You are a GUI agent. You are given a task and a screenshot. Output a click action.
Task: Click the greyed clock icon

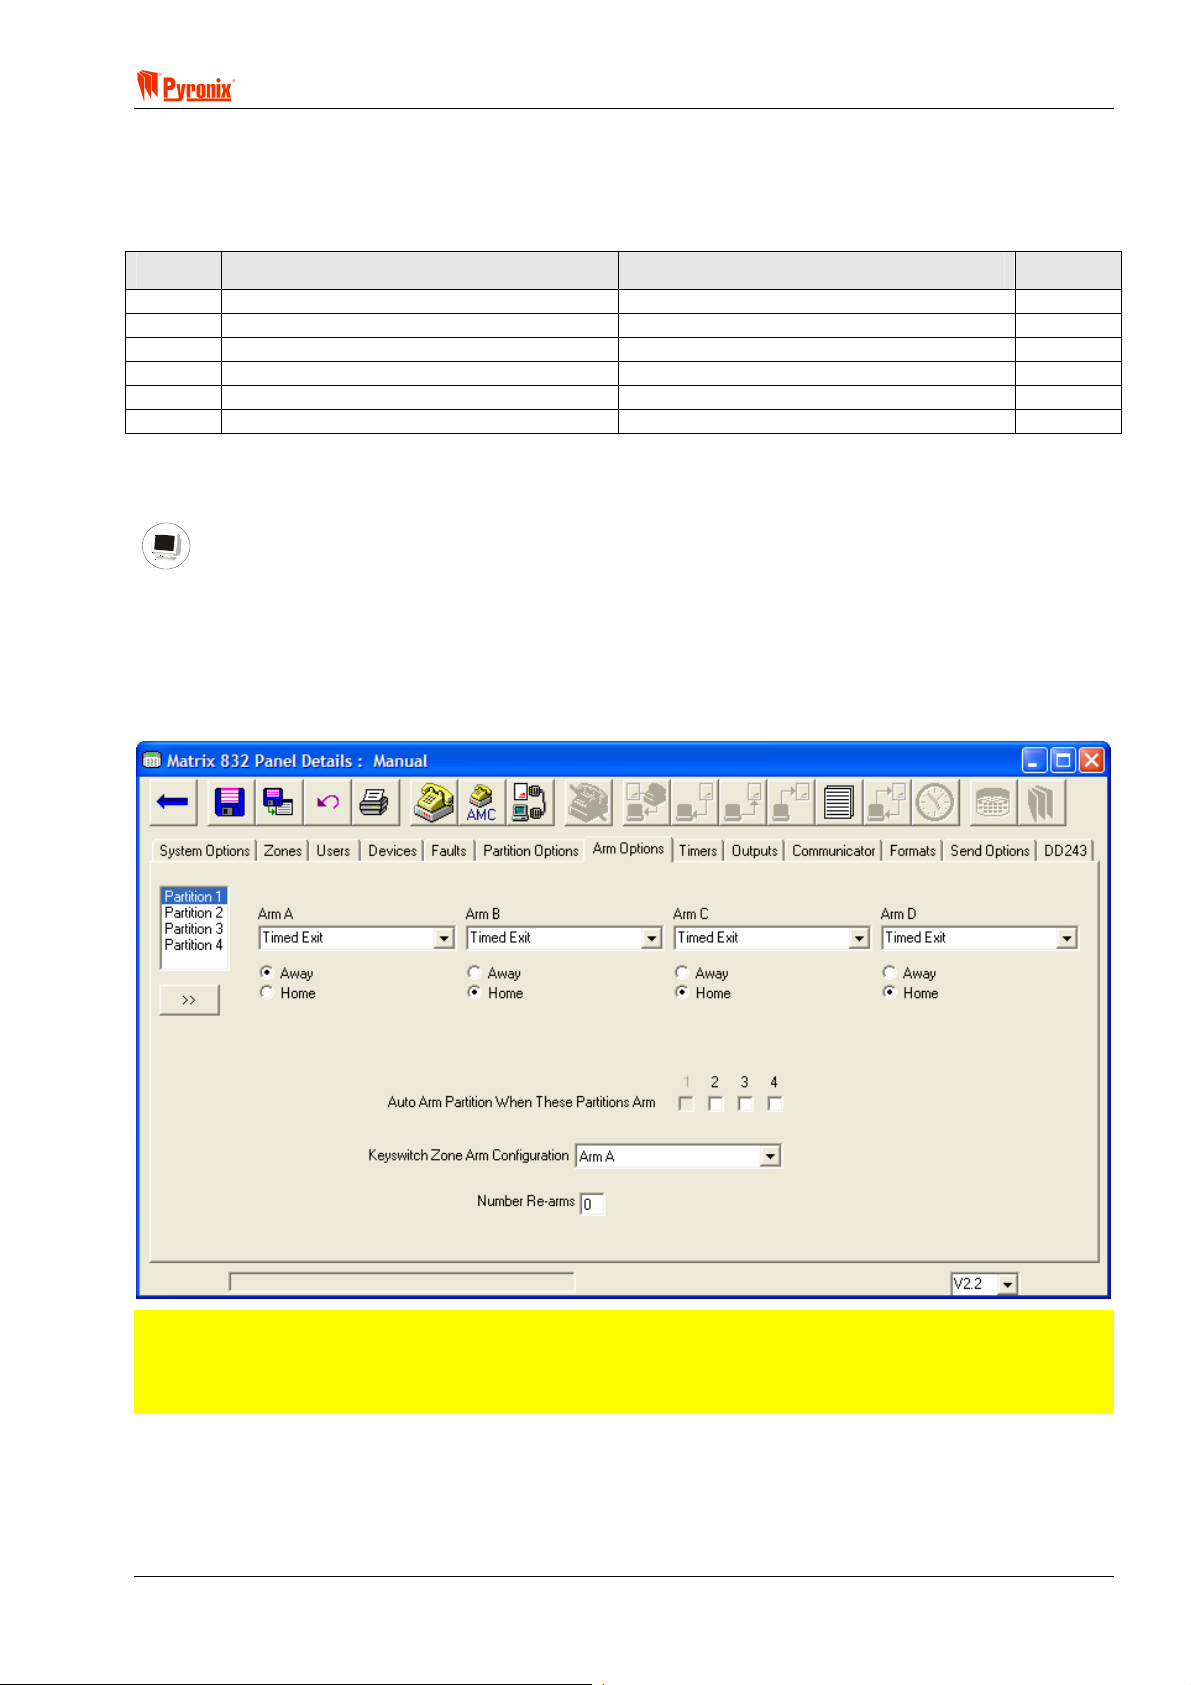[x=935, y=802]
